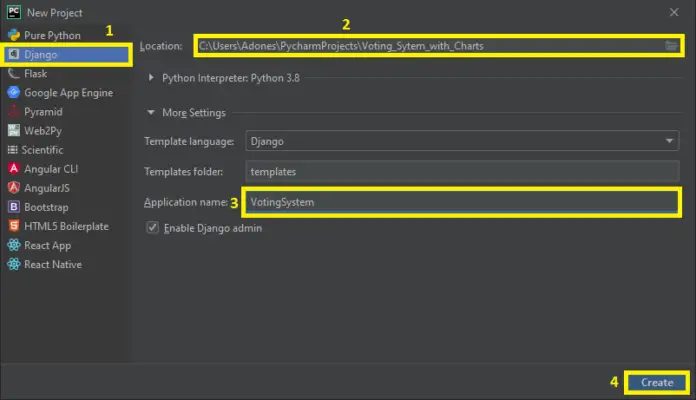The height and width of the screenshot is (400, 696).
Task: Collapse the More Settings section
Action: point(152,113)
